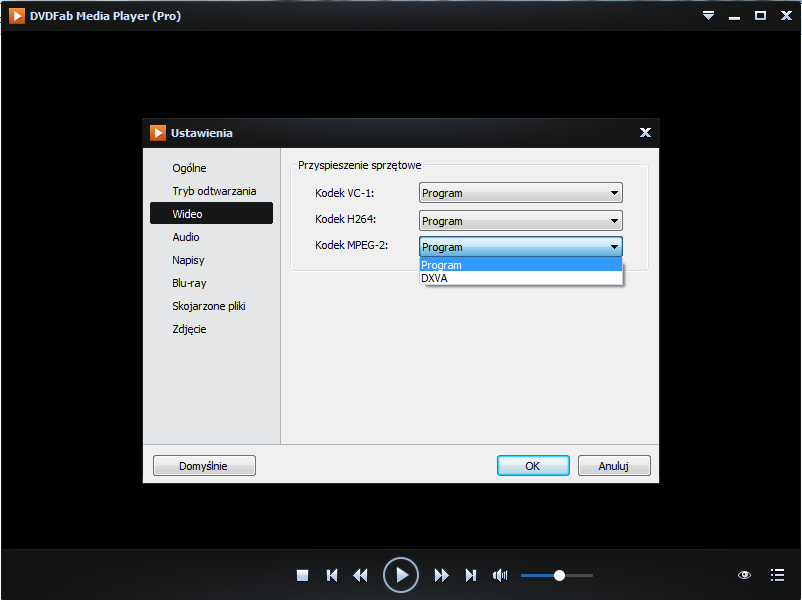This screenshot has height=600, width=802.
Task: Click the Domyślnie button
Action: click(204, 466)
